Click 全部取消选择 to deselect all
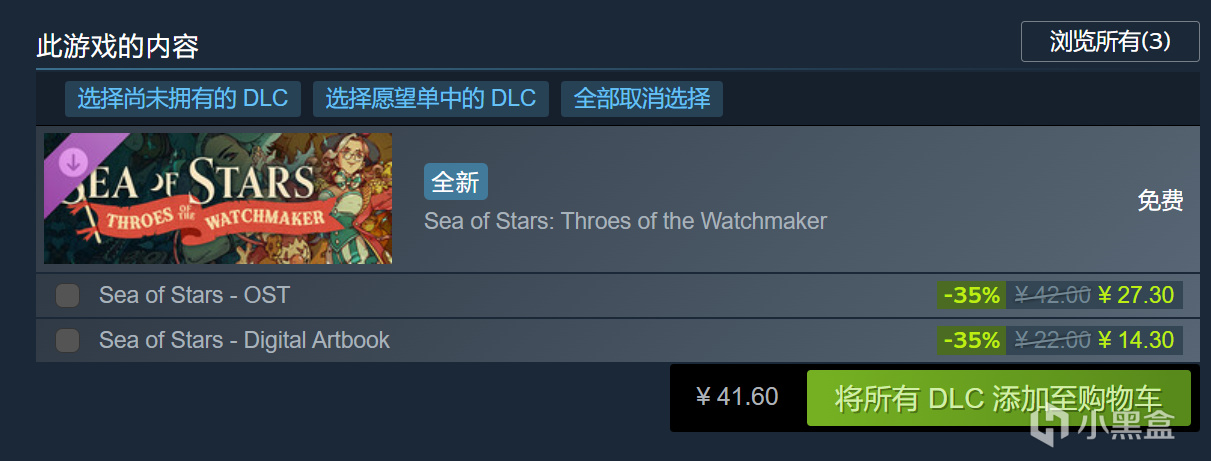The width and height of the screenshot is (1211, 461). pyautogui.click(x=642, y=99)
